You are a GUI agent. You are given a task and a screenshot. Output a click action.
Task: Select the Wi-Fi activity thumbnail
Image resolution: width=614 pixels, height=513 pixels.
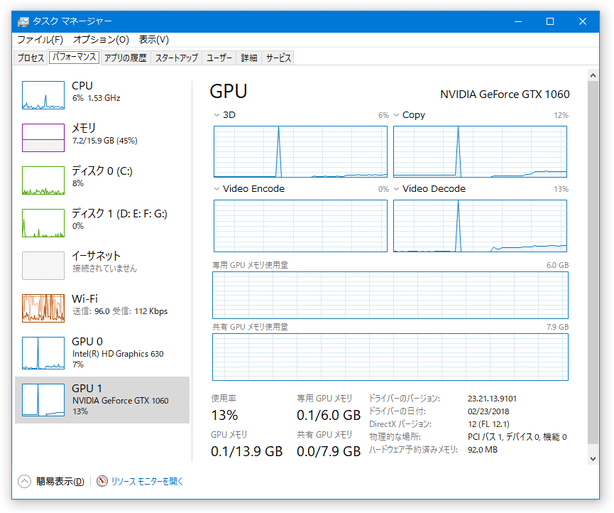(43, 308)
